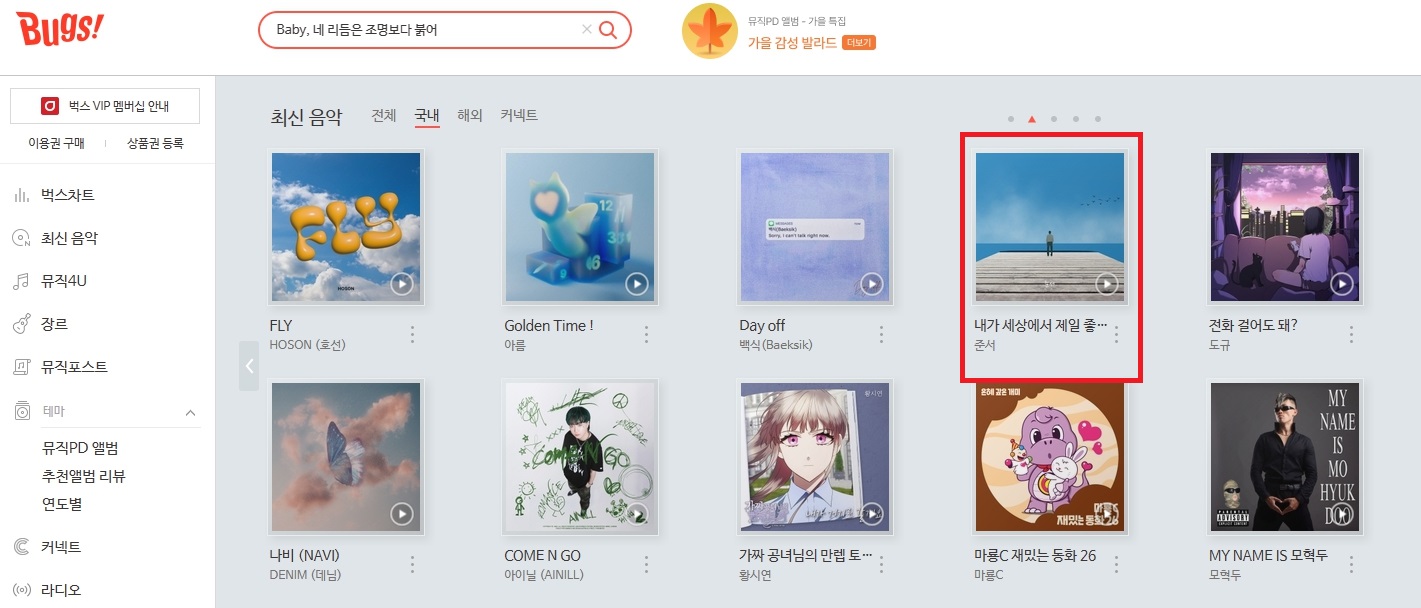Open more options for 전화 걸어도 돼?
1421x608 pixels.
pyautogui.click(x=1351, y=334)
